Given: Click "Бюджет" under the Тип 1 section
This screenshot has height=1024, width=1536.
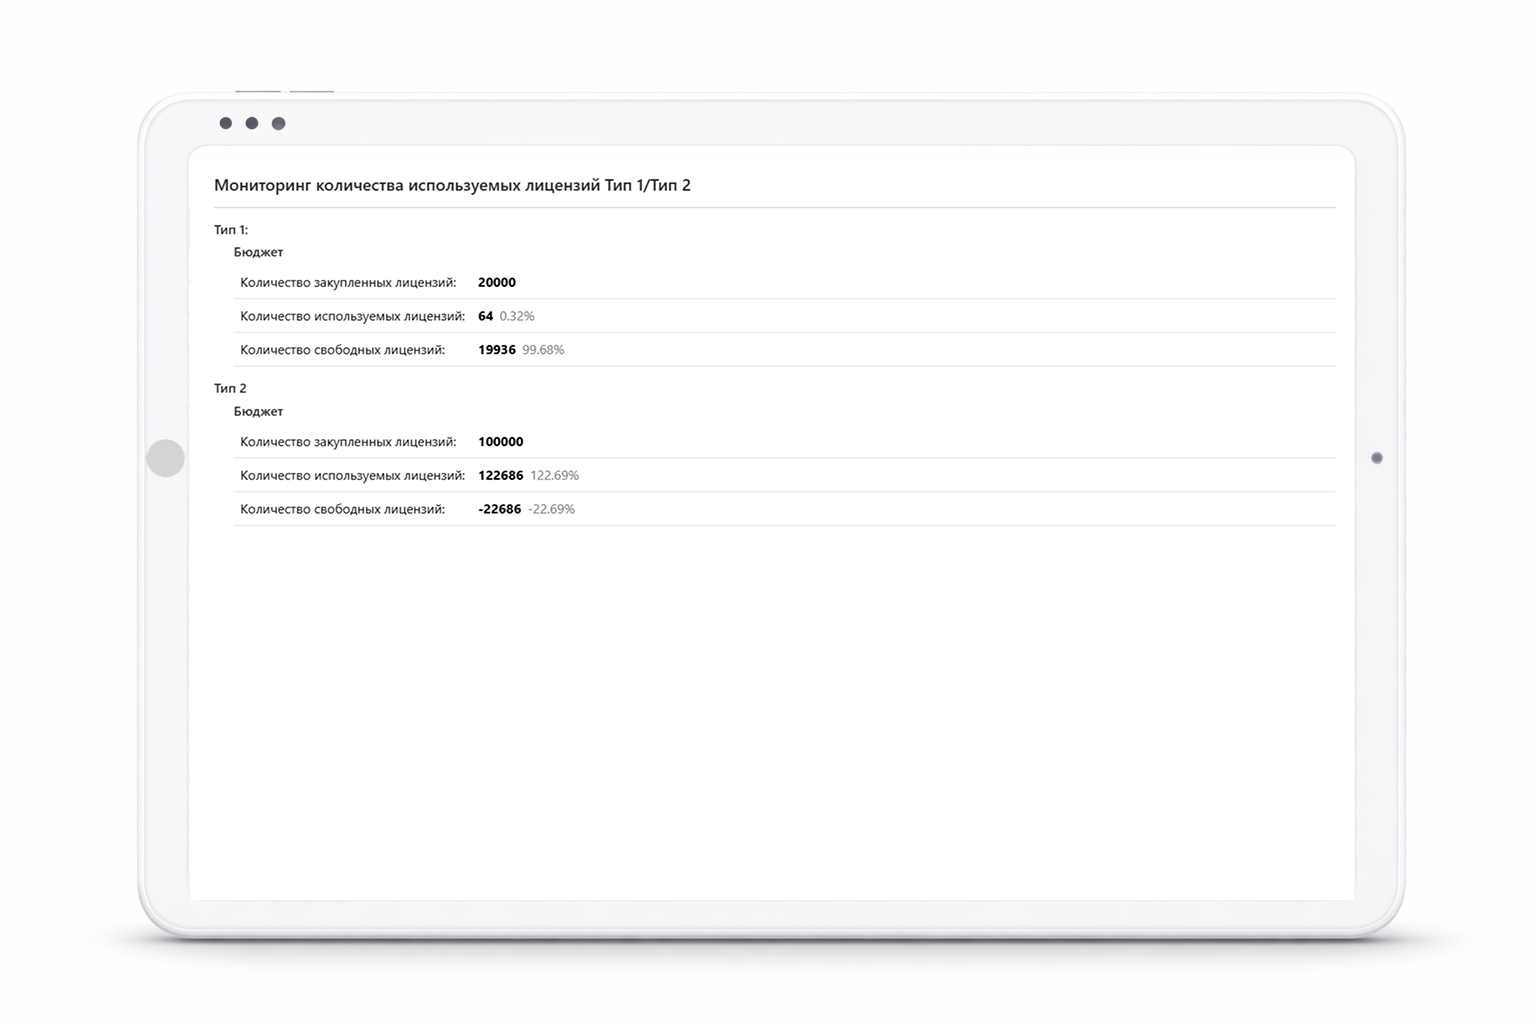Looking at the screenshot, I should [258, 252].
